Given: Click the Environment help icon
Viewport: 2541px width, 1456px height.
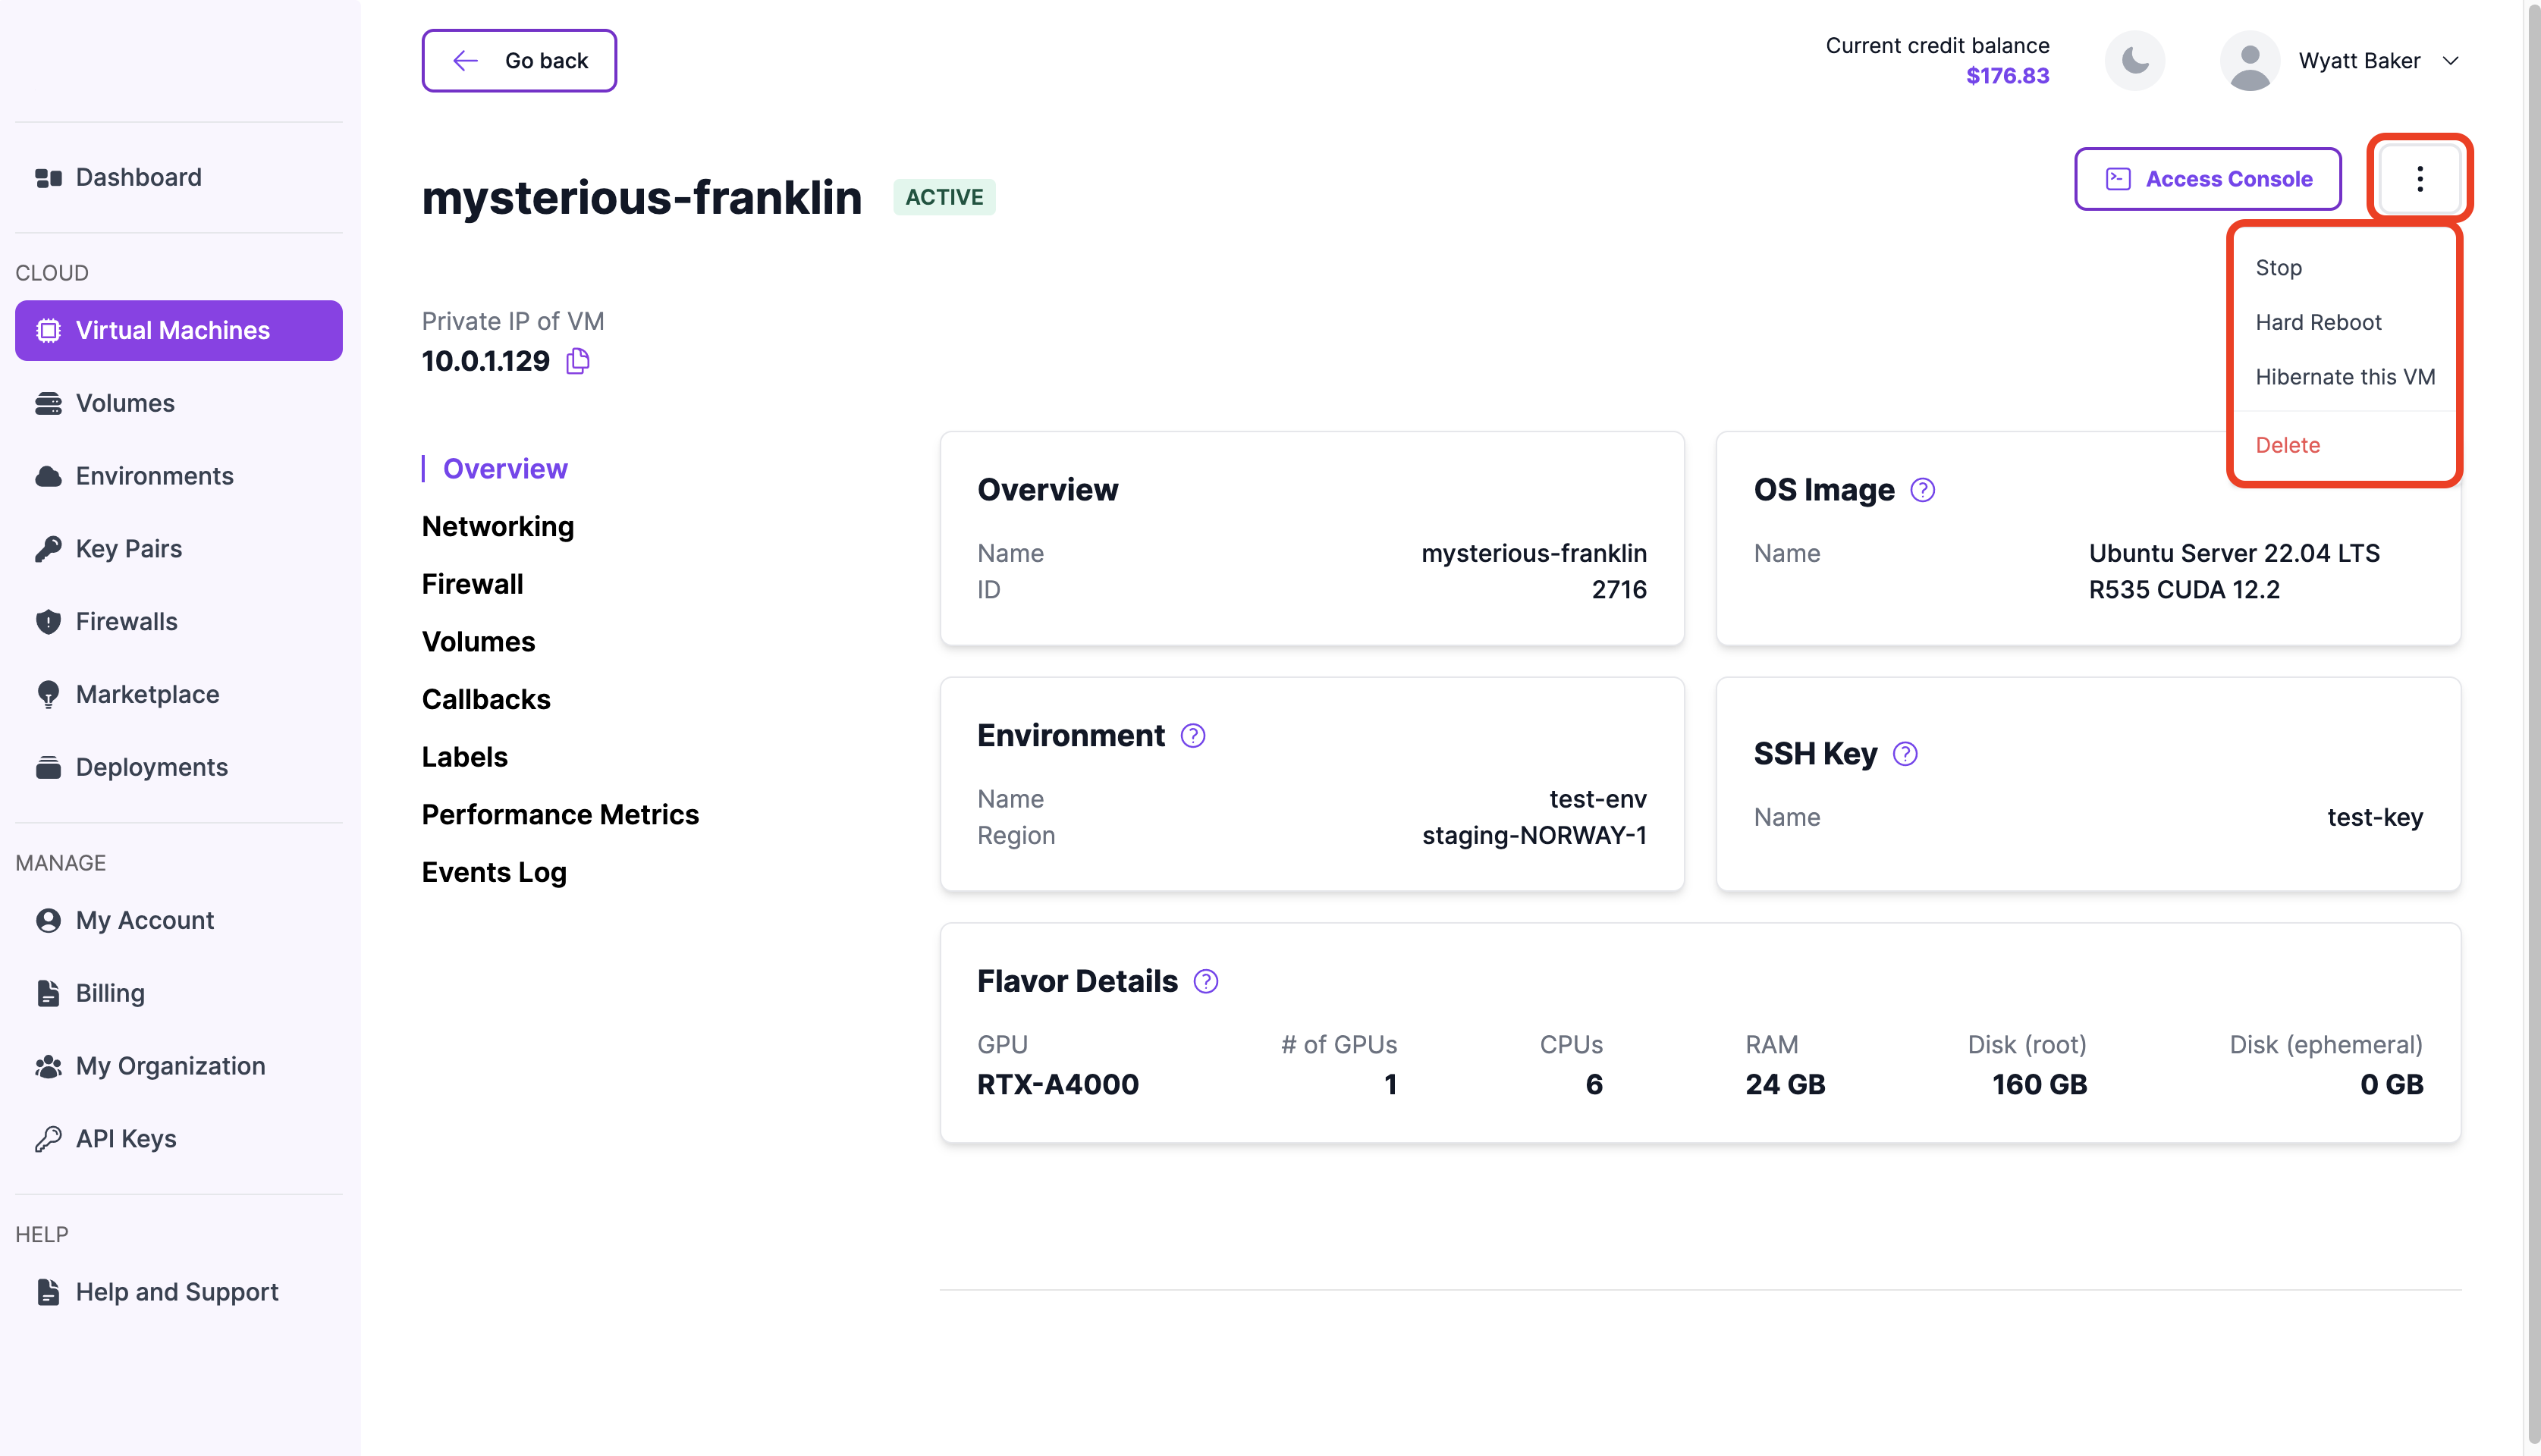Looking at the screenshot, I should click(1192, 735).
